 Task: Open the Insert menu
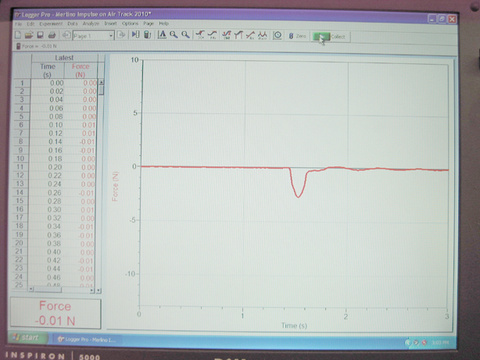[110, 23]
